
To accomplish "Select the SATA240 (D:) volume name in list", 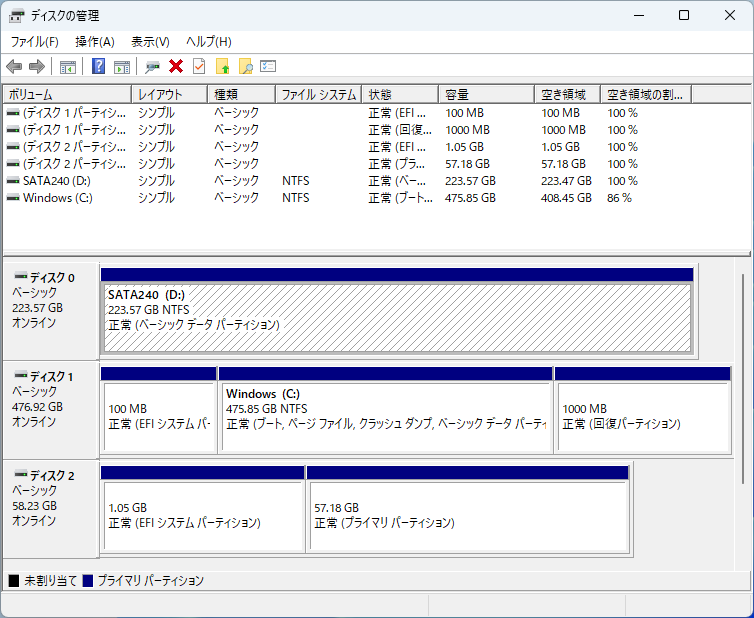I will (57, 181).
